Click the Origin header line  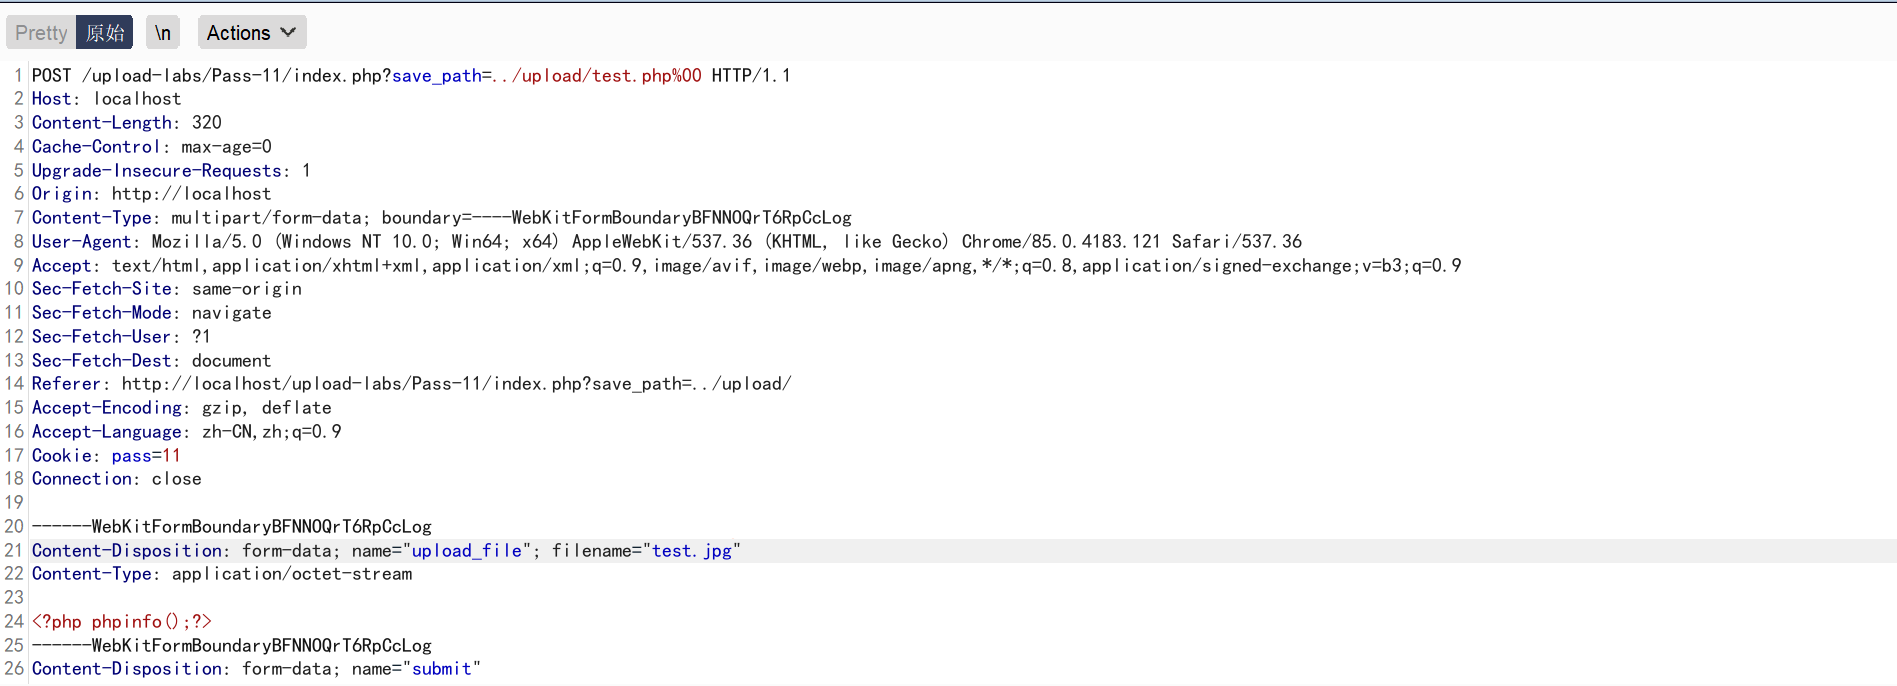pyautogui.click(x=151, y=194)
